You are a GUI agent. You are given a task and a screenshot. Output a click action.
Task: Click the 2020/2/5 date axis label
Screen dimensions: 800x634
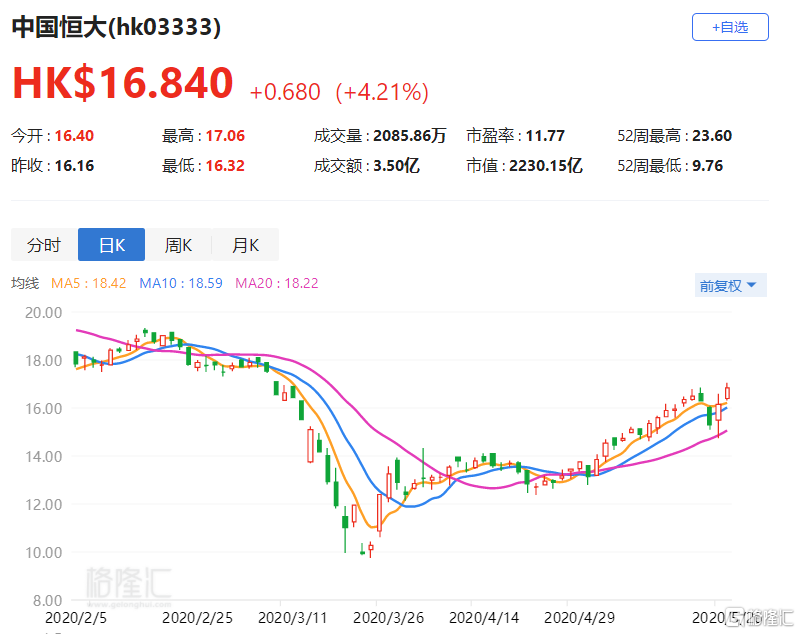coord(76,618)
